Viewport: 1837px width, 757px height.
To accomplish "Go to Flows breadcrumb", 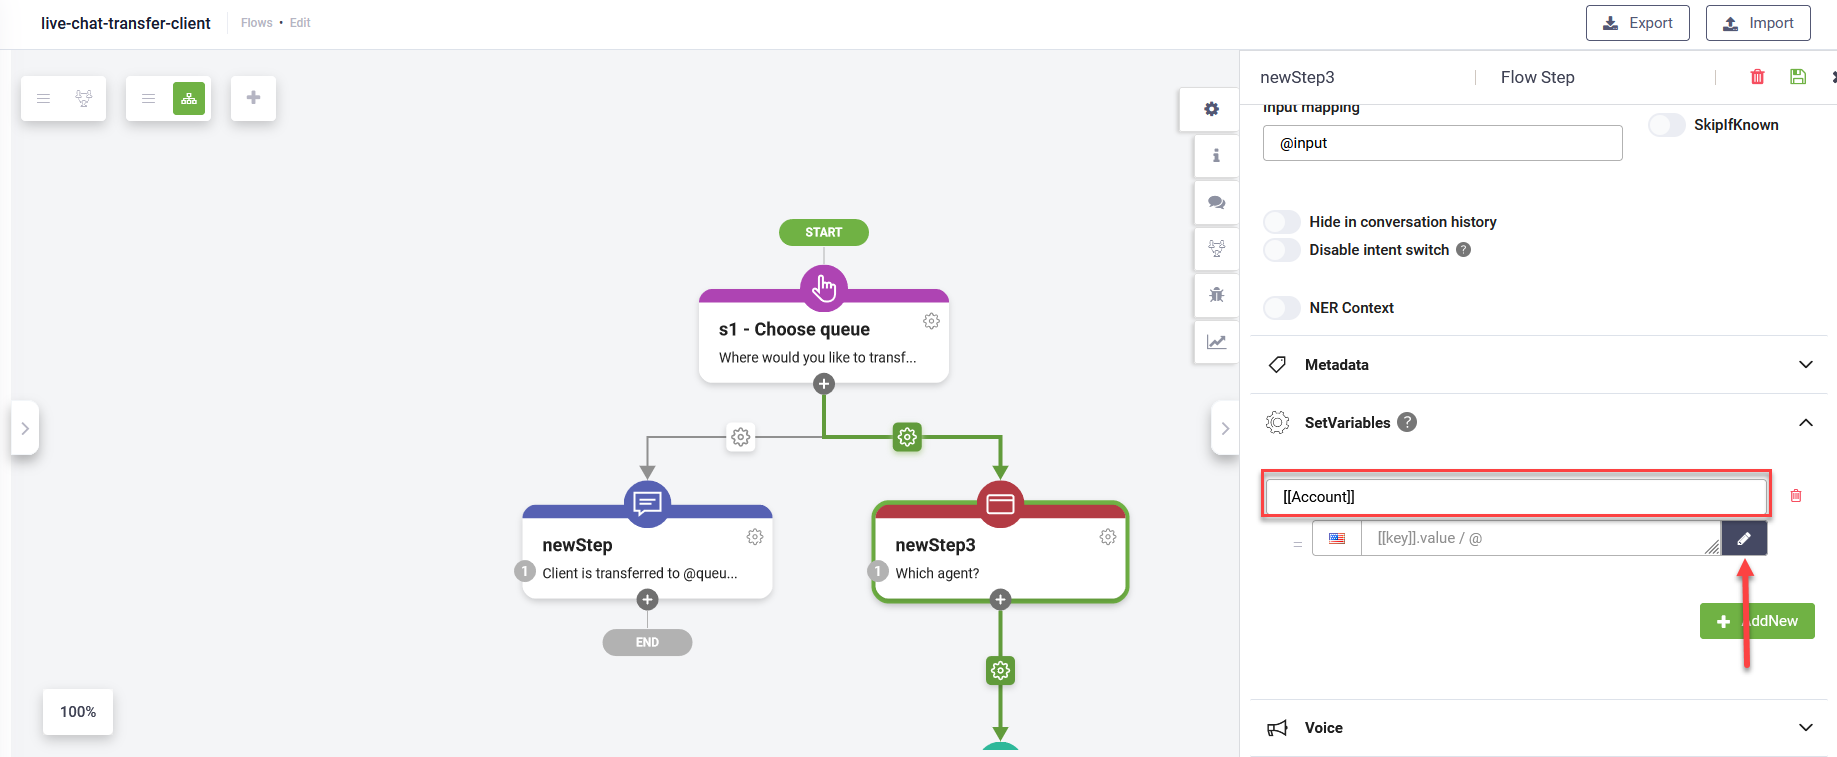I will click(x=256, y=23).
